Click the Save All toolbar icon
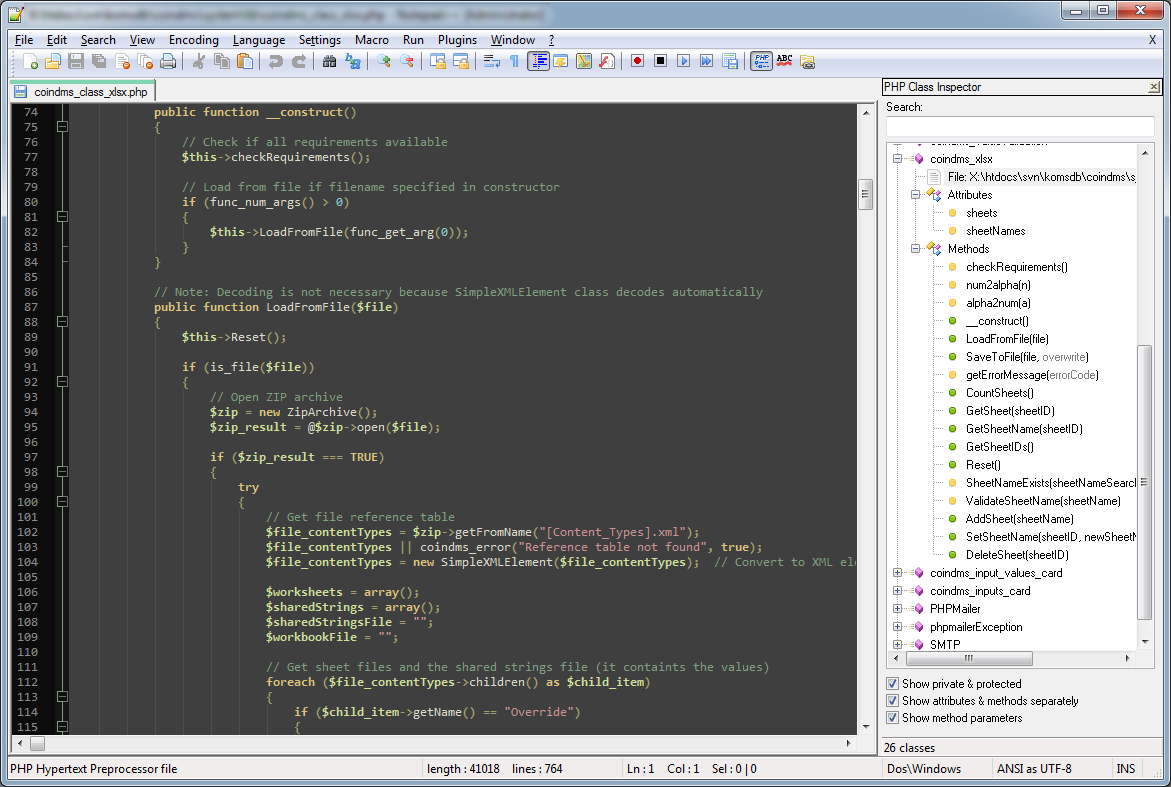 click(99, 62)
